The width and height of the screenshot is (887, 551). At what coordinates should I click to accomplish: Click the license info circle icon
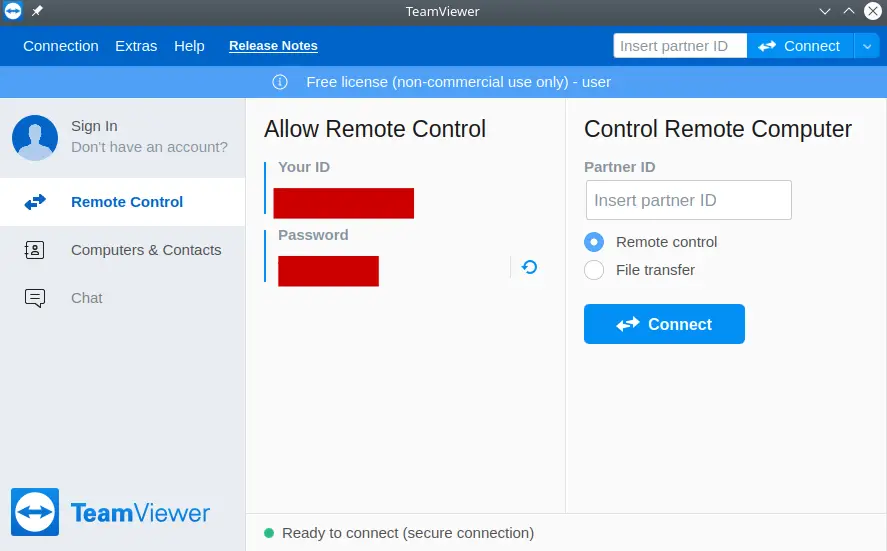pyautogui.click(x=279, y=82)
